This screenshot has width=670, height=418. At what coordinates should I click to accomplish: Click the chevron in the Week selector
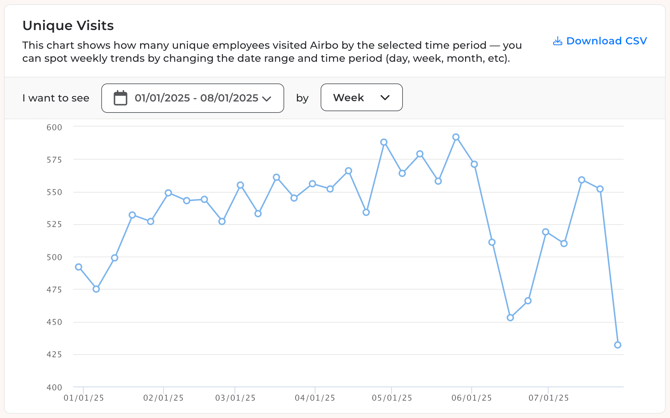click(385, 98)
